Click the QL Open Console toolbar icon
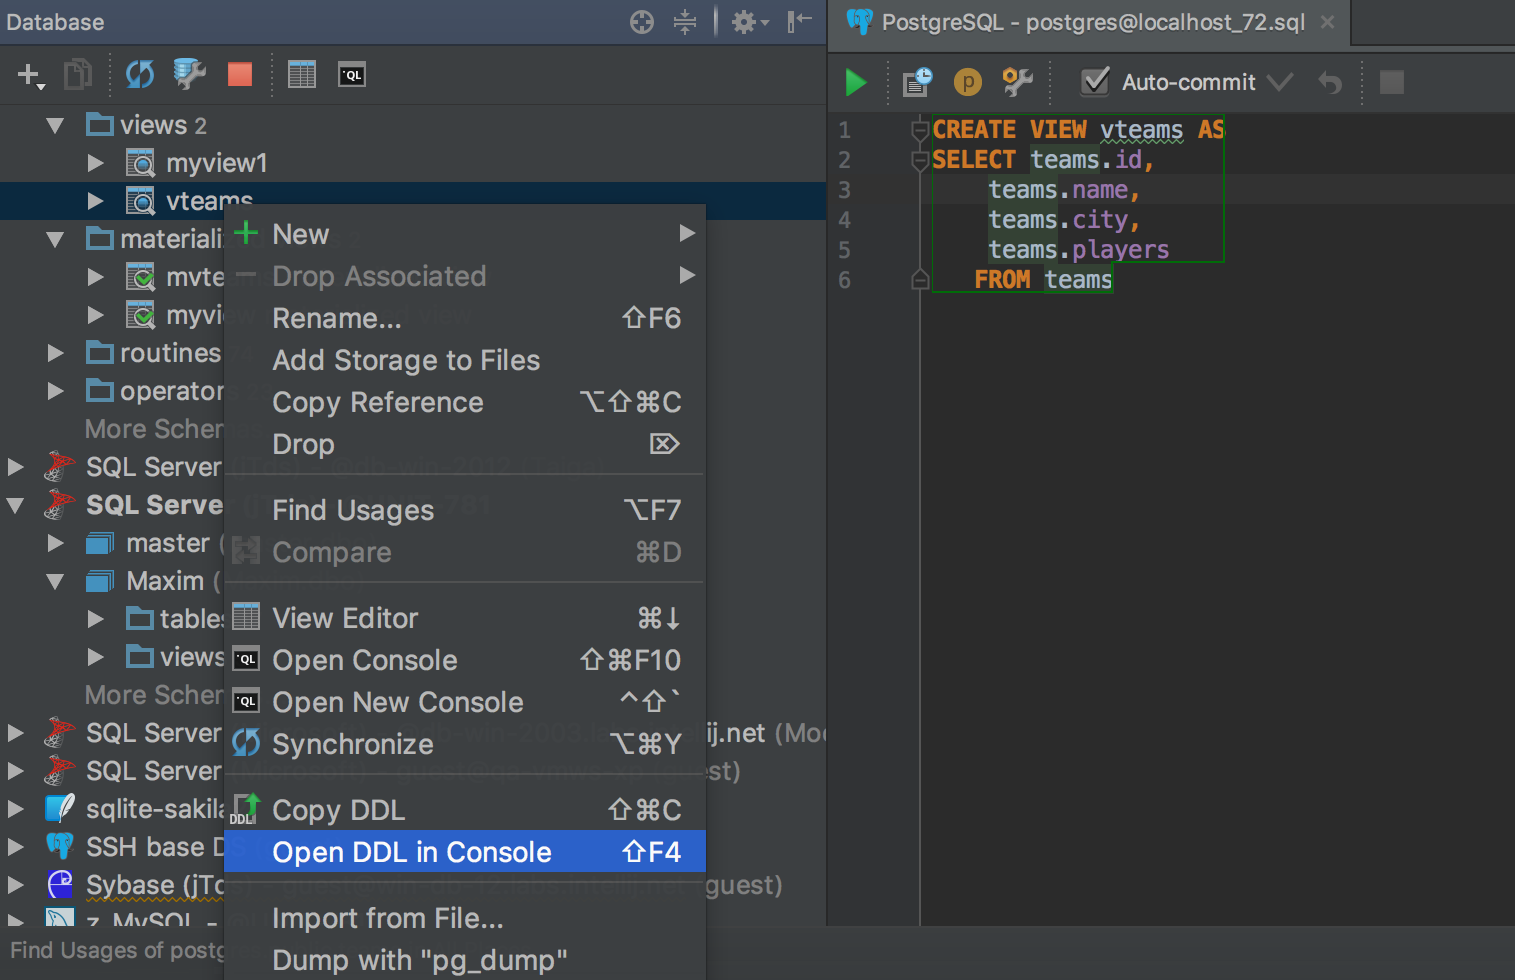The width and height of the screenshot is (1515, 980). click(352, 75)
